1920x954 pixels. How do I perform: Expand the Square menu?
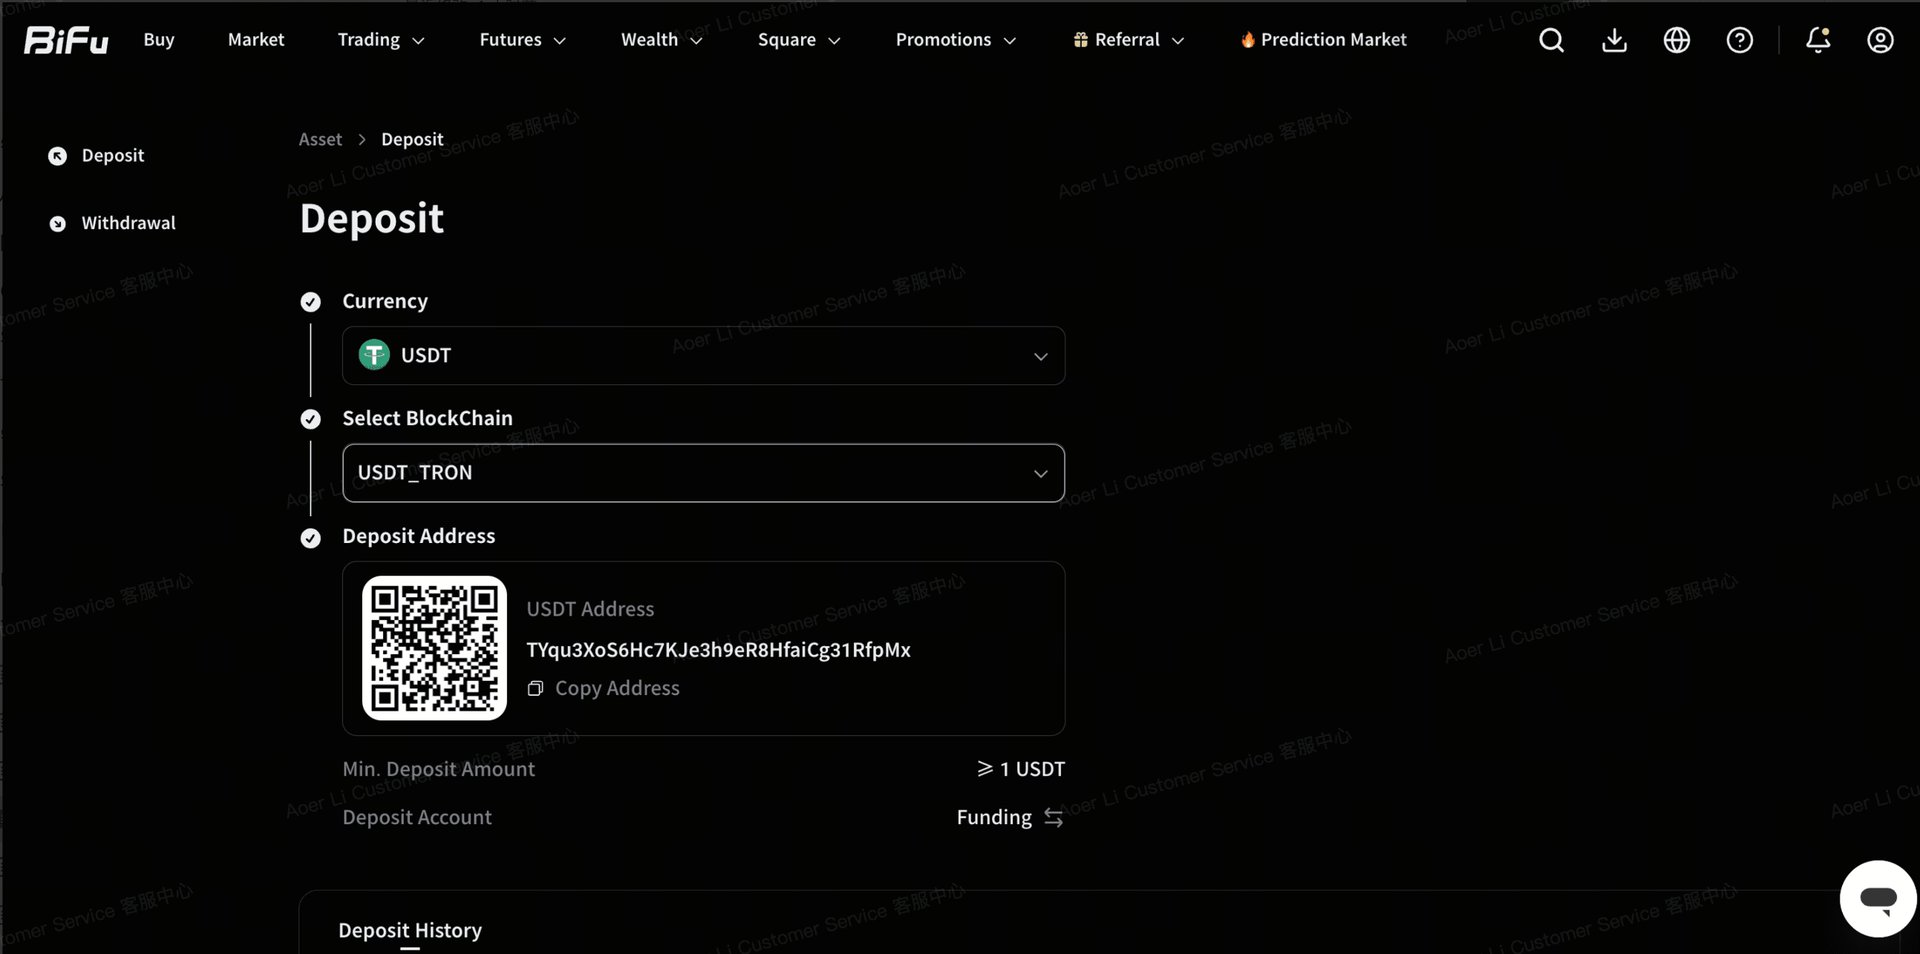(799, 40)
